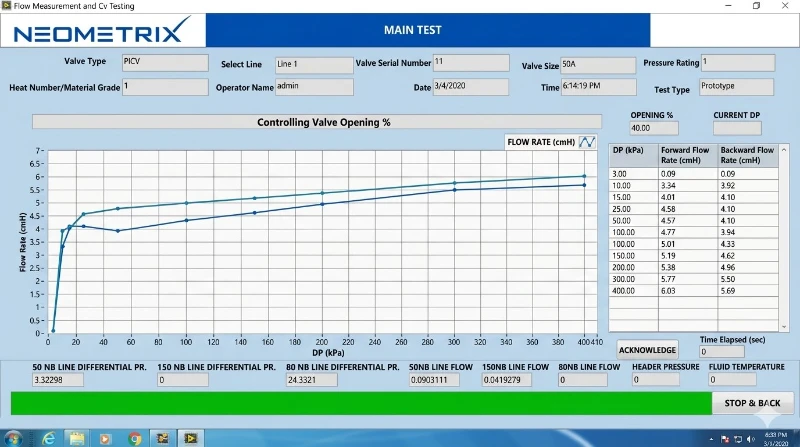Click the Forward Flow Rate column header
The width and height of the screenshot is (800, 447).
pos(688,156)
